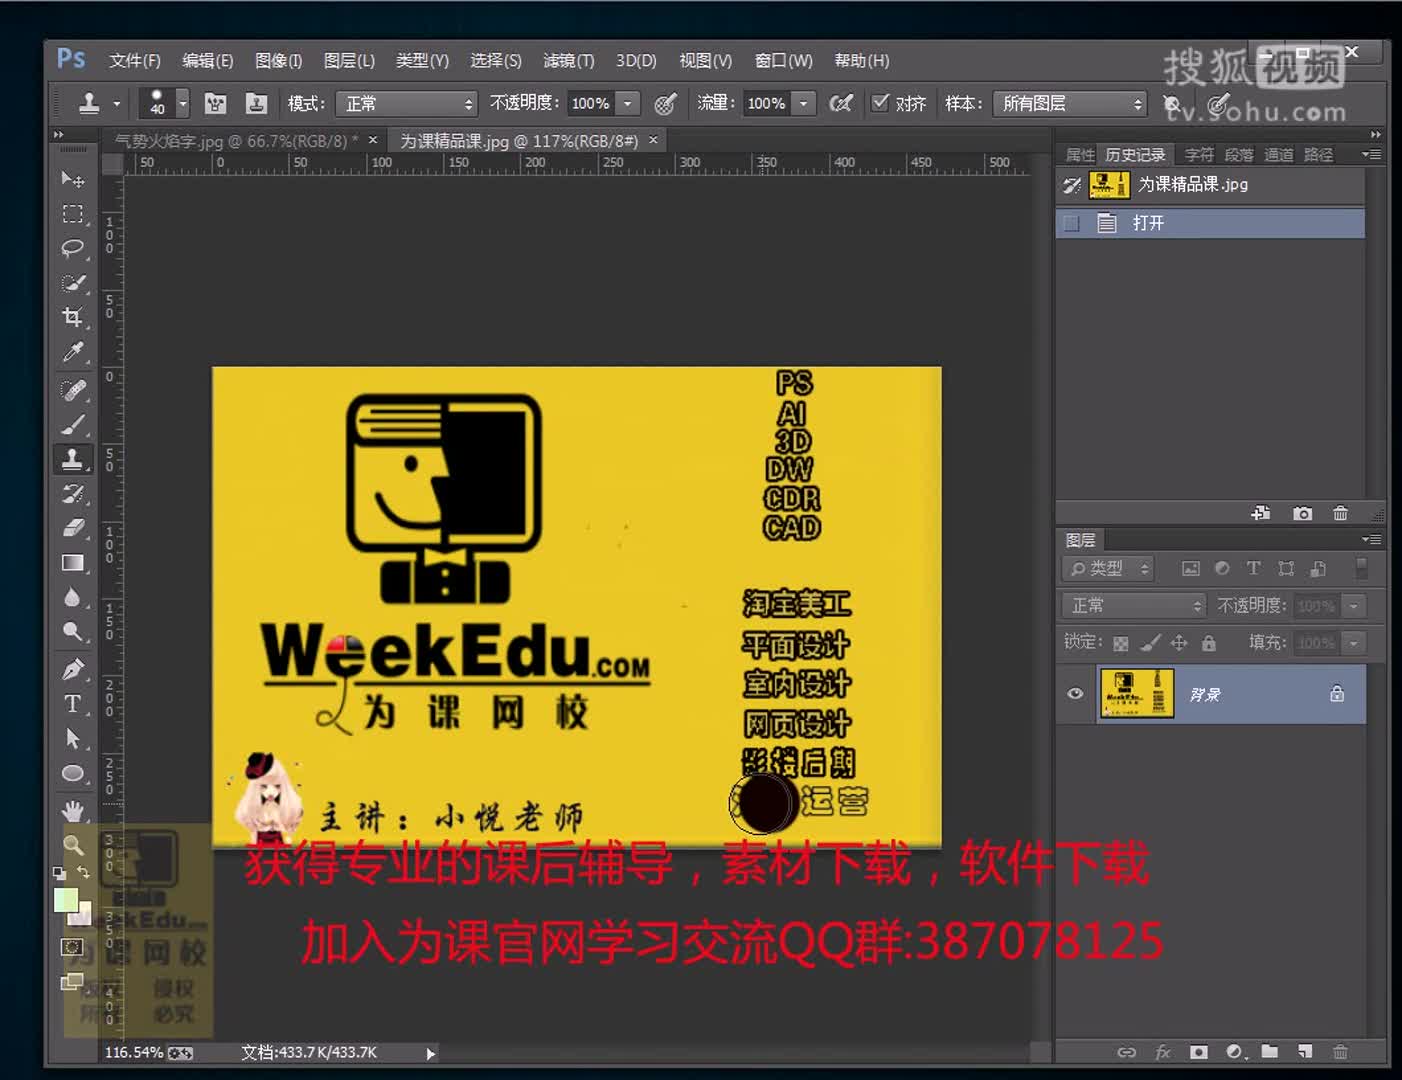Toggle layer filter switch in Layers panel
Viewport: 1402px width, 1080px height.
pos(1361,568)
